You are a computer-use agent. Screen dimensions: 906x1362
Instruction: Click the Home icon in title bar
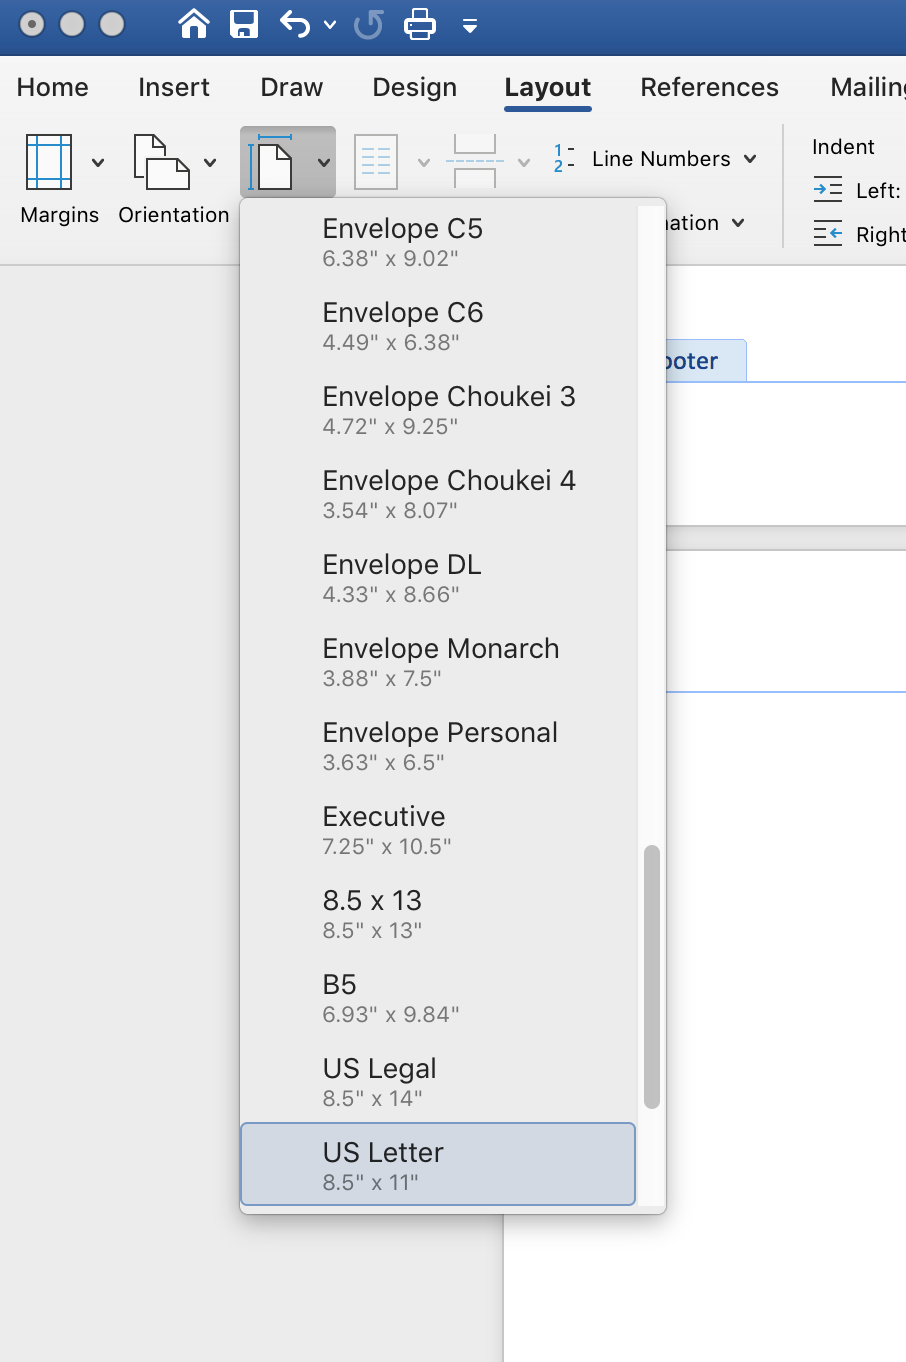tap(194, 23)
